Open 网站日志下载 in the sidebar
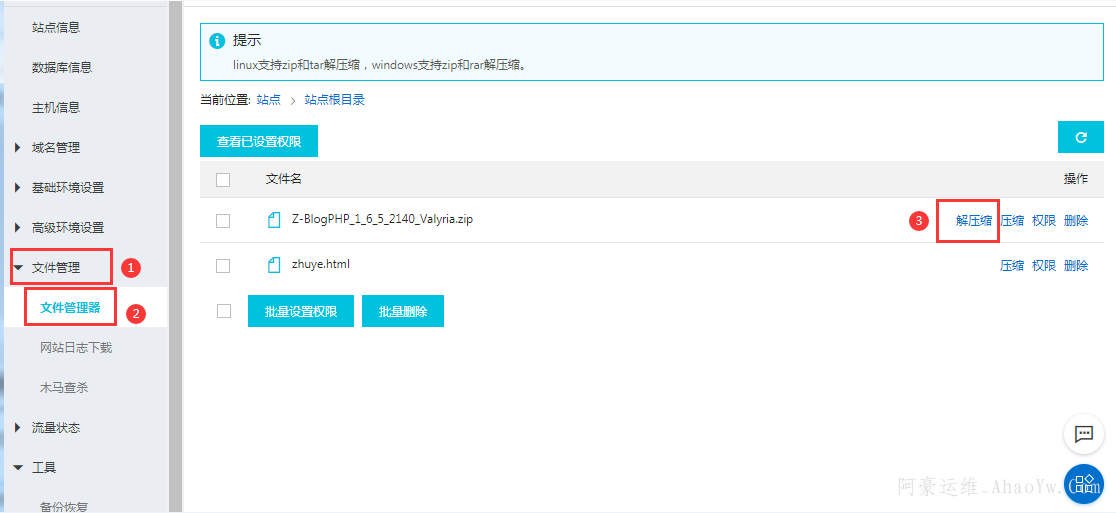Image resolution: width=1116 pixels, height=513 pixels. pyautogui.click(x=76, y=347)
